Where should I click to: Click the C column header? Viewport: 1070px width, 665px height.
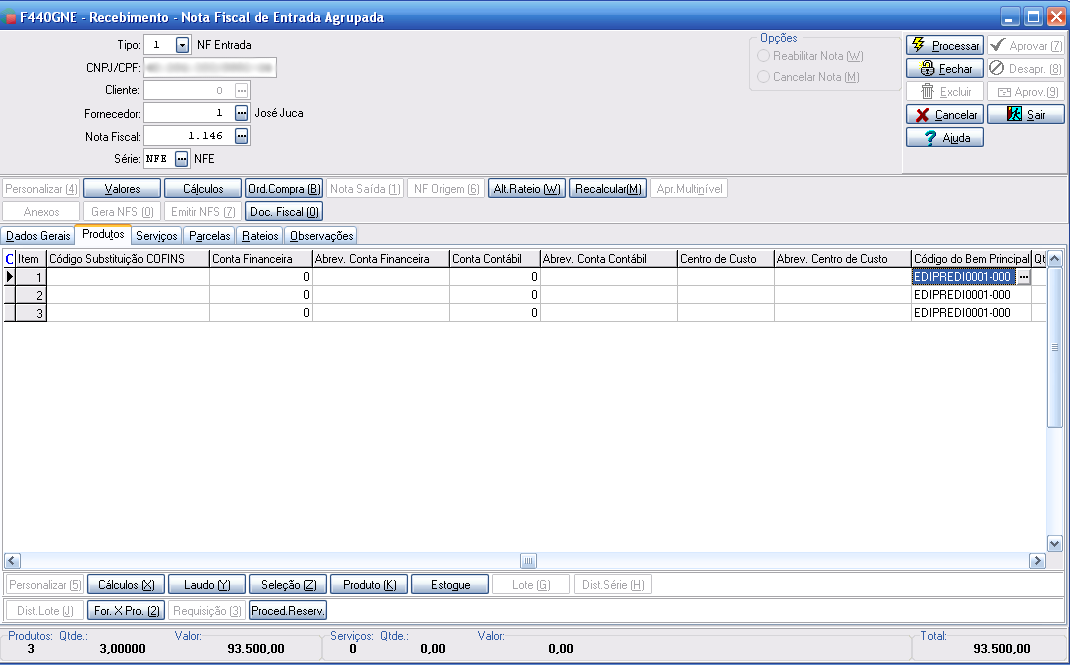coord(10,259)
